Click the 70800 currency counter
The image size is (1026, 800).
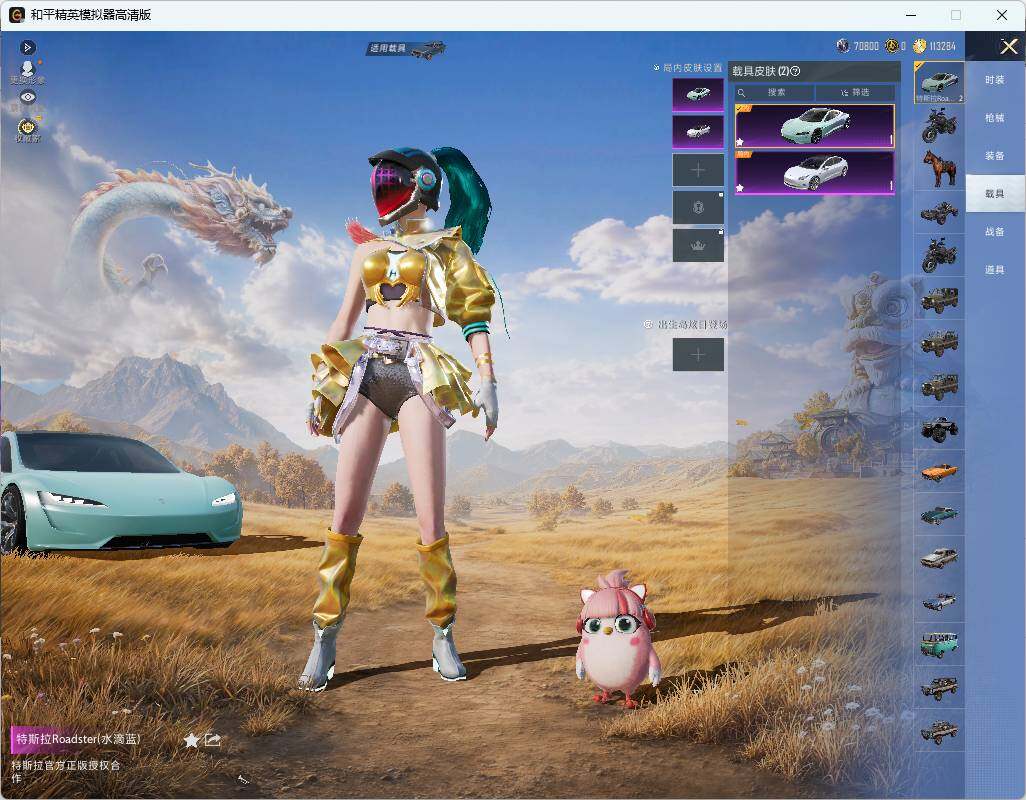coord(858,46)
